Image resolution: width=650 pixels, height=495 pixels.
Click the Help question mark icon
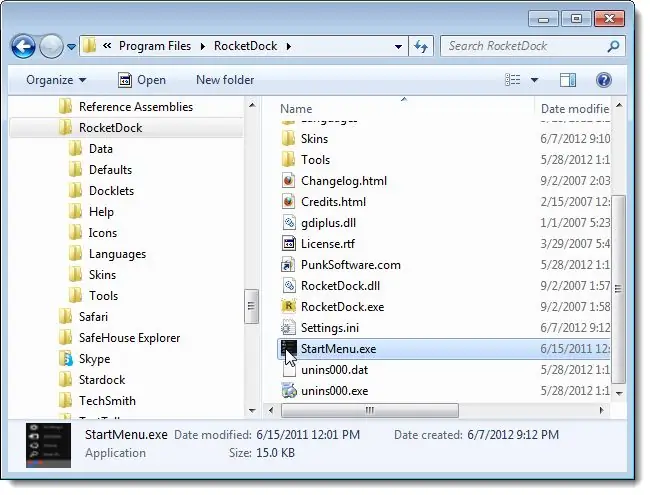[x=604, y=80]
